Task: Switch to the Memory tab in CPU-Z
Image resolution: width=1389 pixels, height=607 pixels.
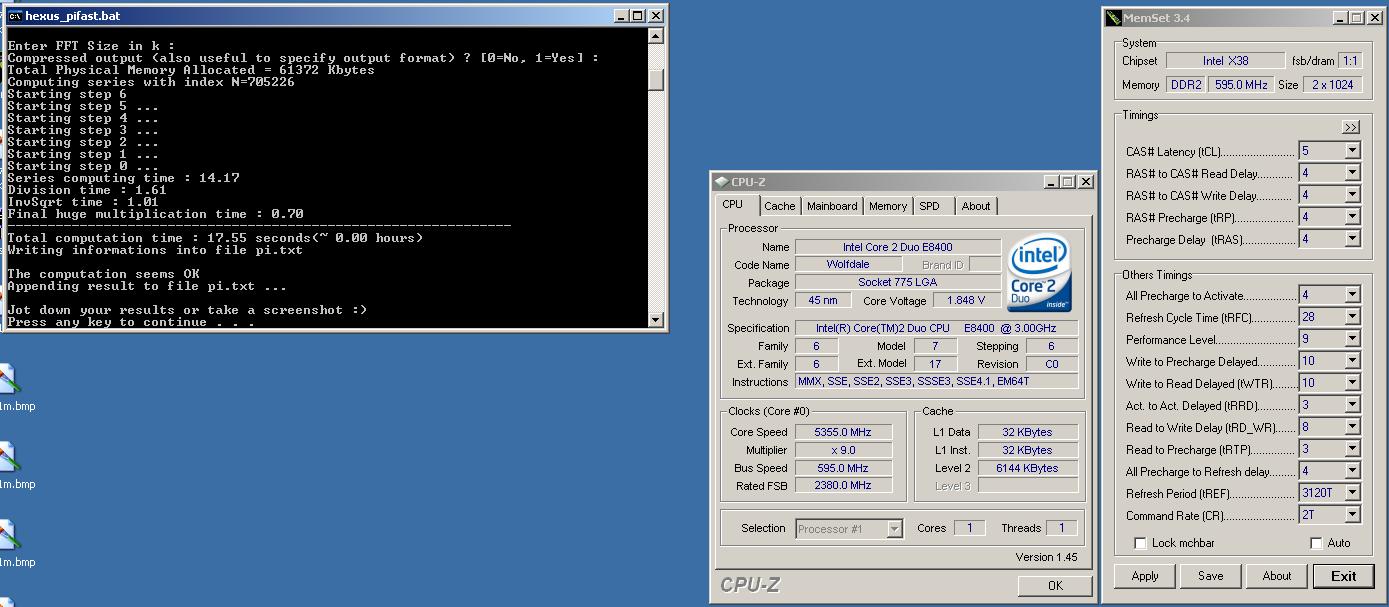Action: [887, 206]
